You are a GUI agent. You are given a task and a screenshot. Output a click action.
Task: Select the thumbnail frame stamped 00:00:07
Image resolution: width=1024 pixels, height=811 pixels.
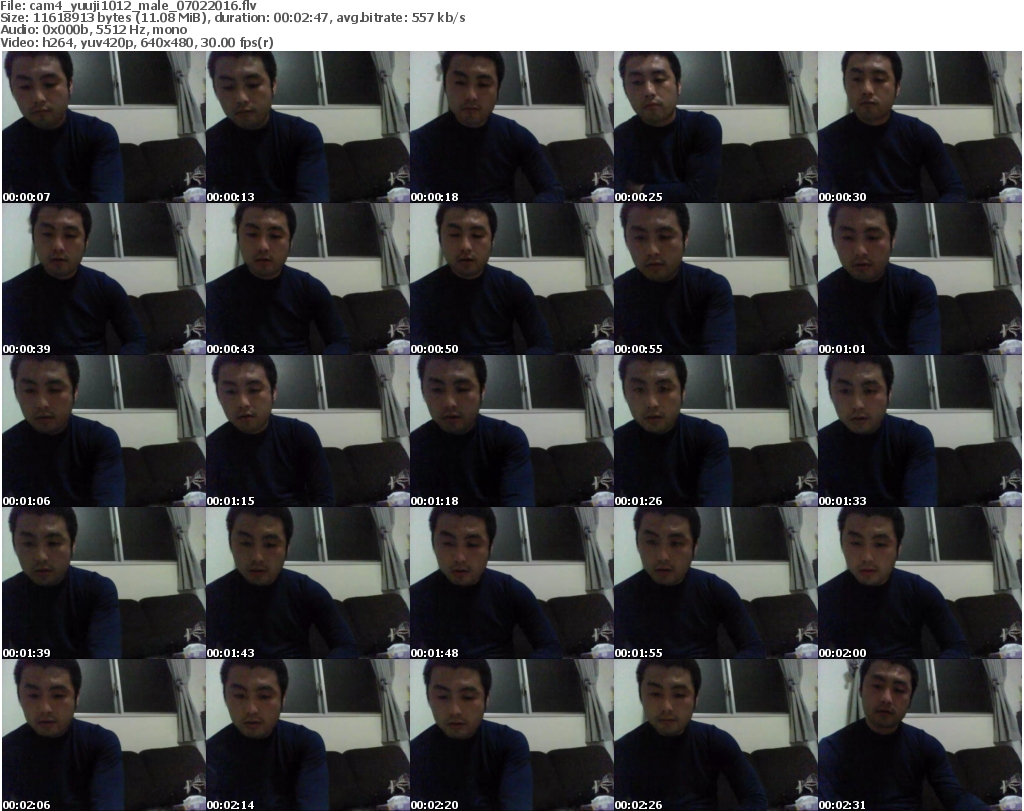[x=104, y=127]
